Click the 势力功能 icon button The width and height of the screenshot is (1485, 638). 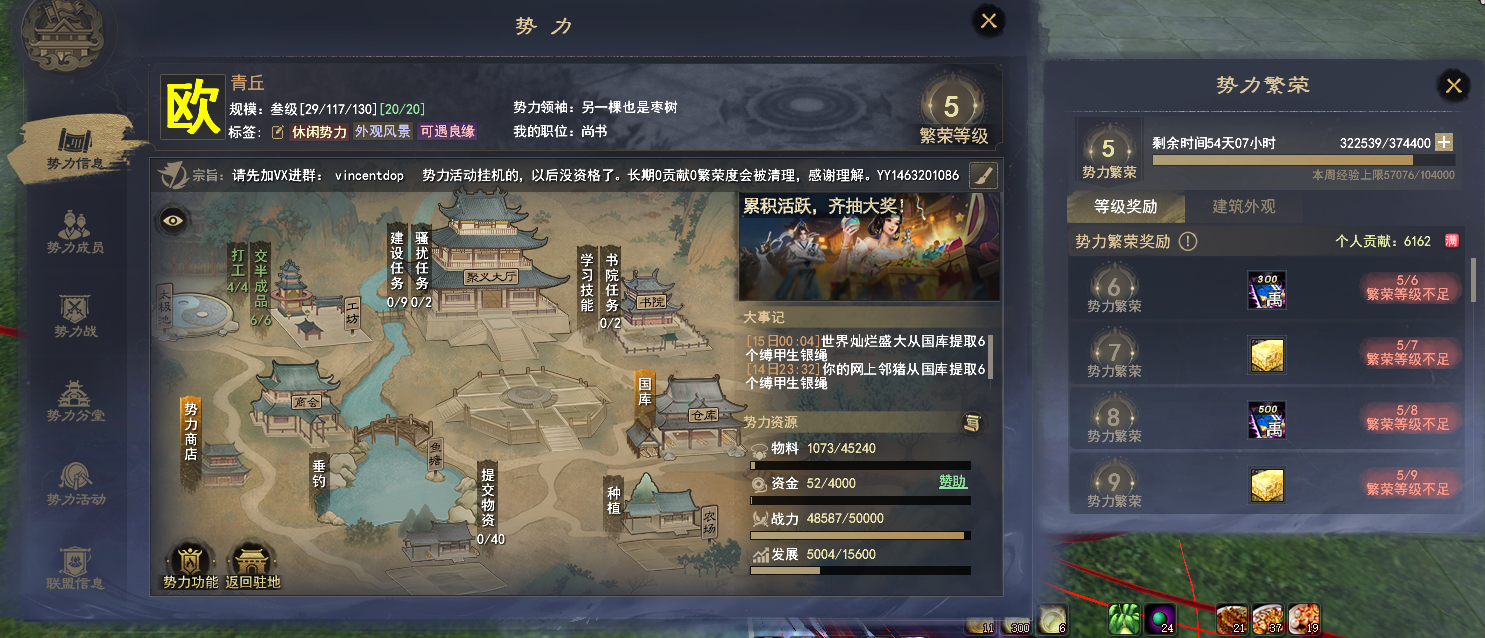coord(190,566)
